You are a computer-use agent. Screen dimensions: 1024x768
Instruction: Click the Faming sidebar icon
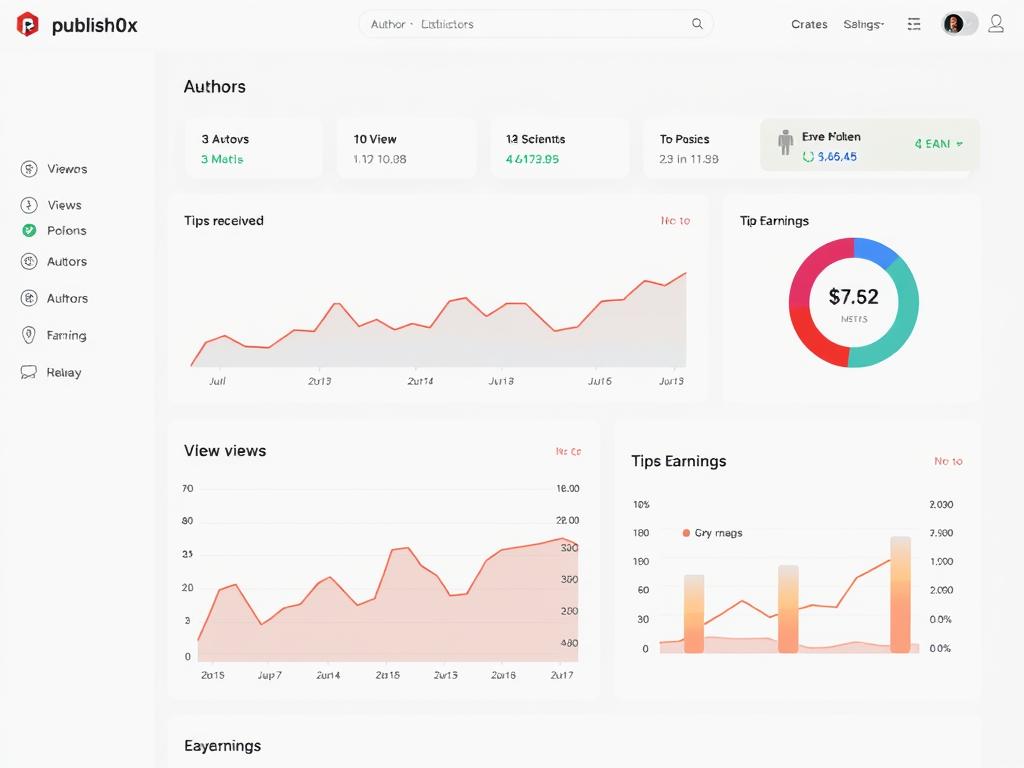pos(29,335)
